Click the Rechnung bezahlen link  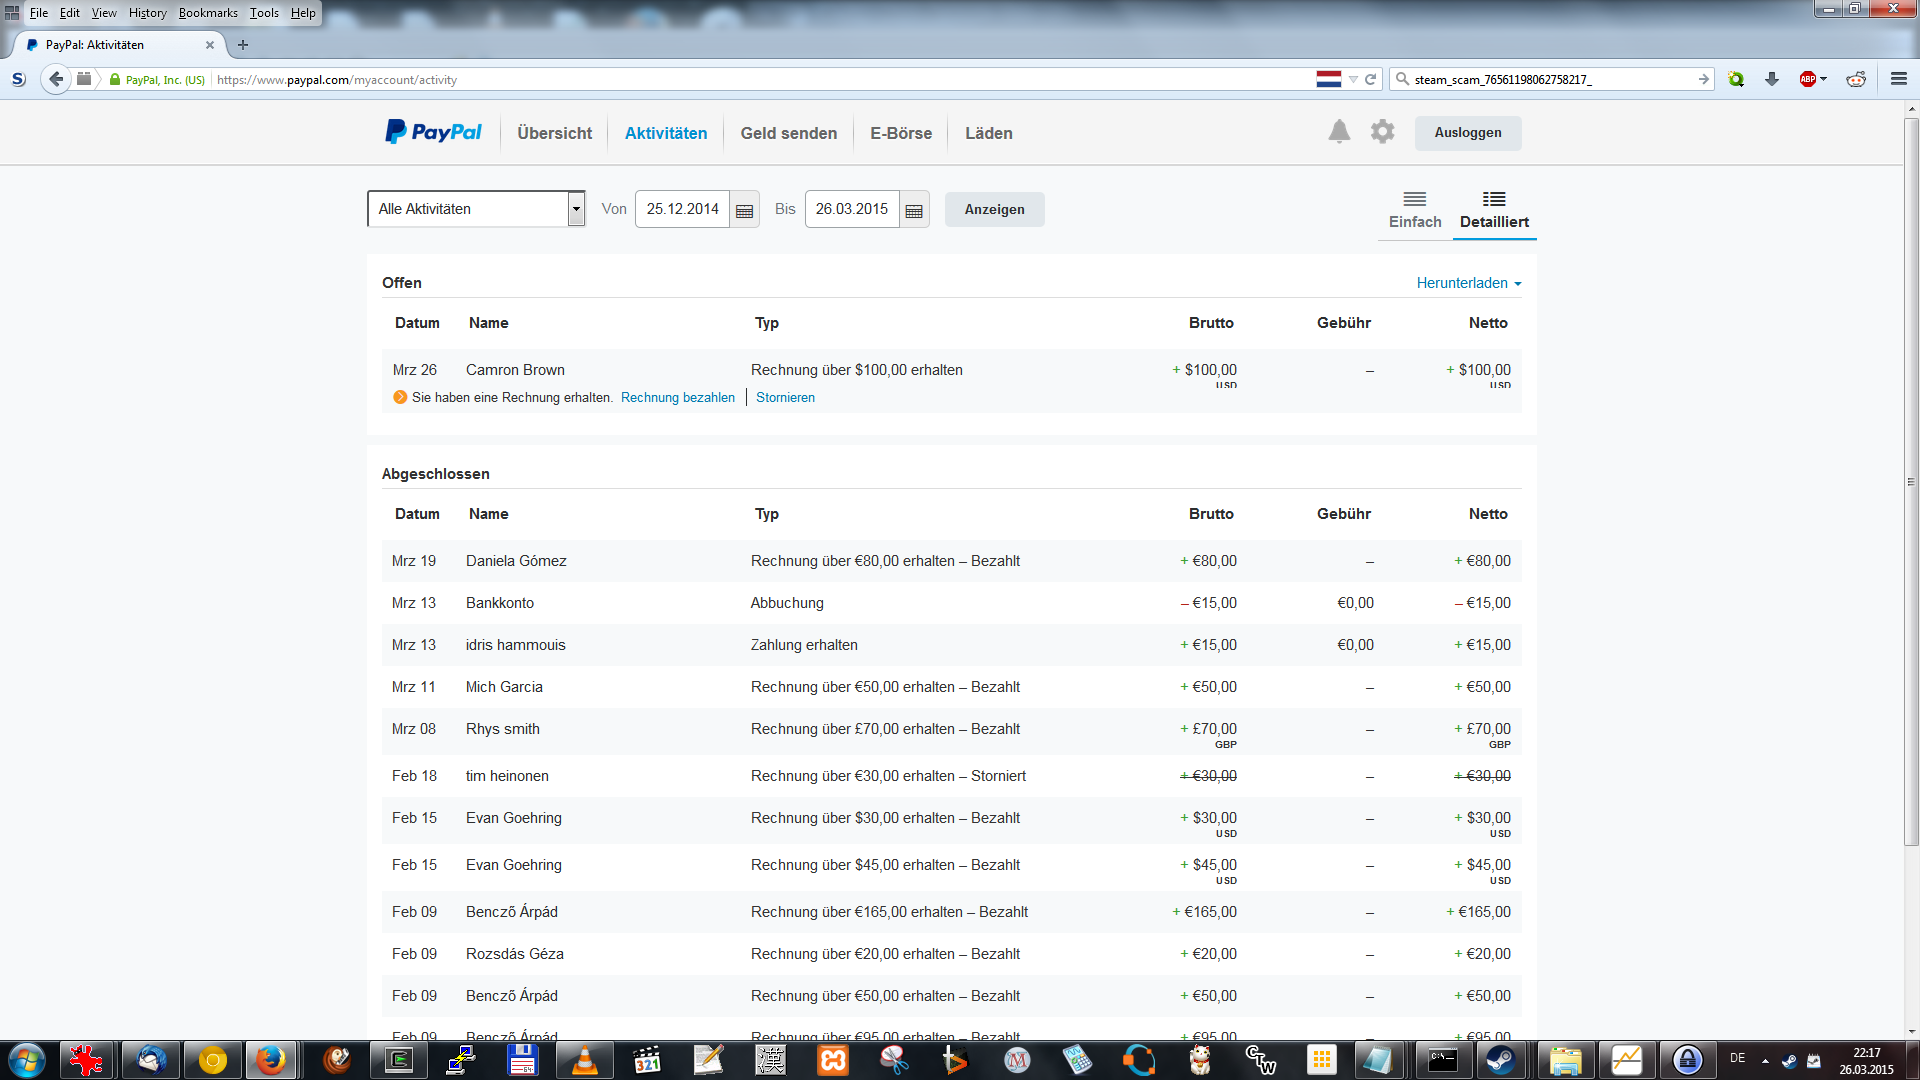point(677,398)
